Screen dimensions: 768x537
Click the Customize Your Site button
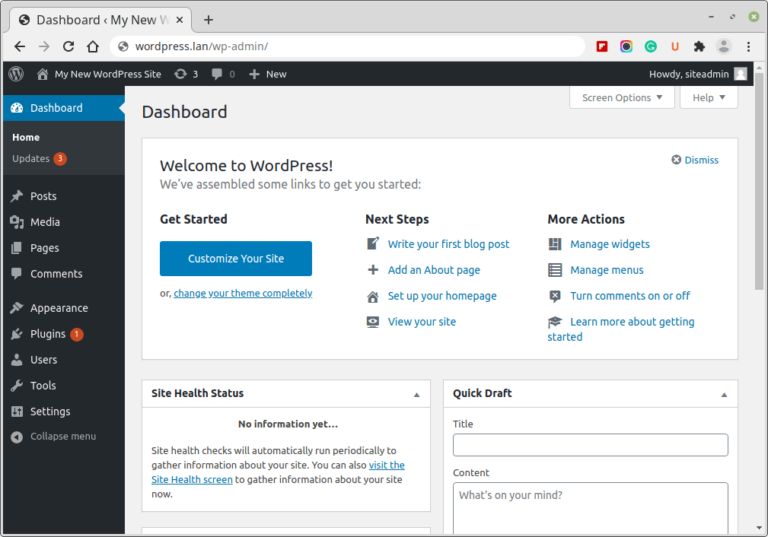[236, 258]
